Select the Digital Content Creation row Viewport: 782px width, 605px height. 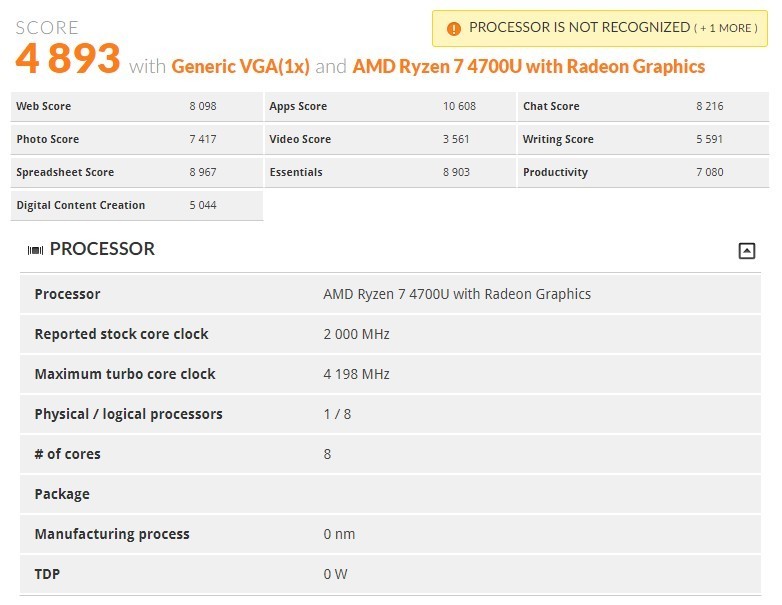click(x=137, y=205)
